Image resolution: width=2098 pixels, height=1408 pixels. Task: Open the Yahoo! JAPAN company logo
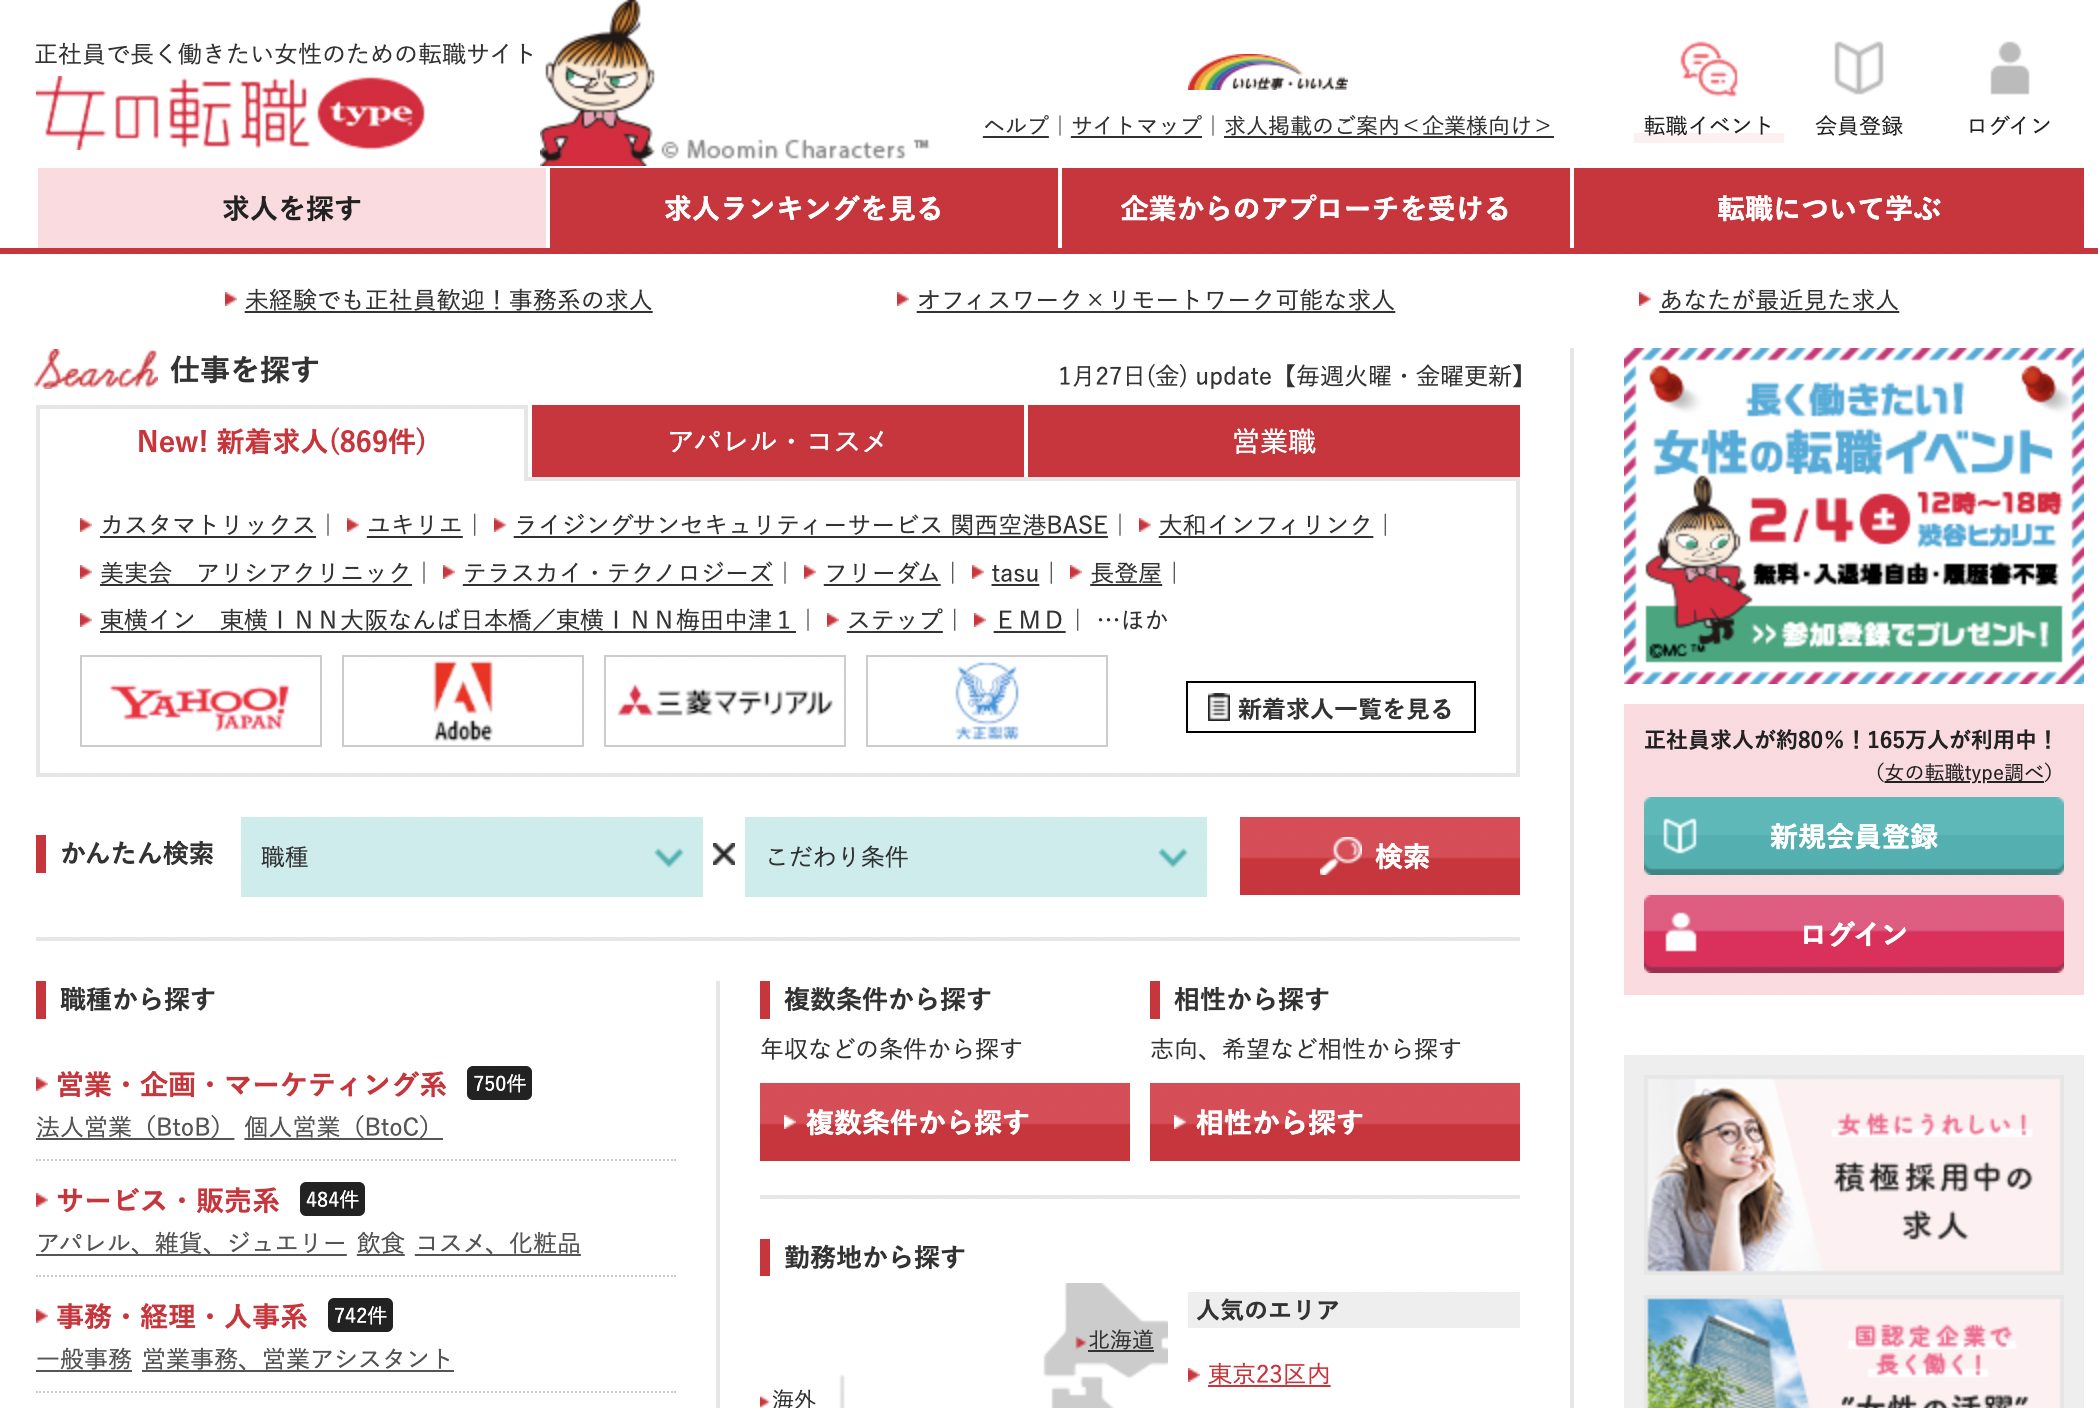coord(200,701)
